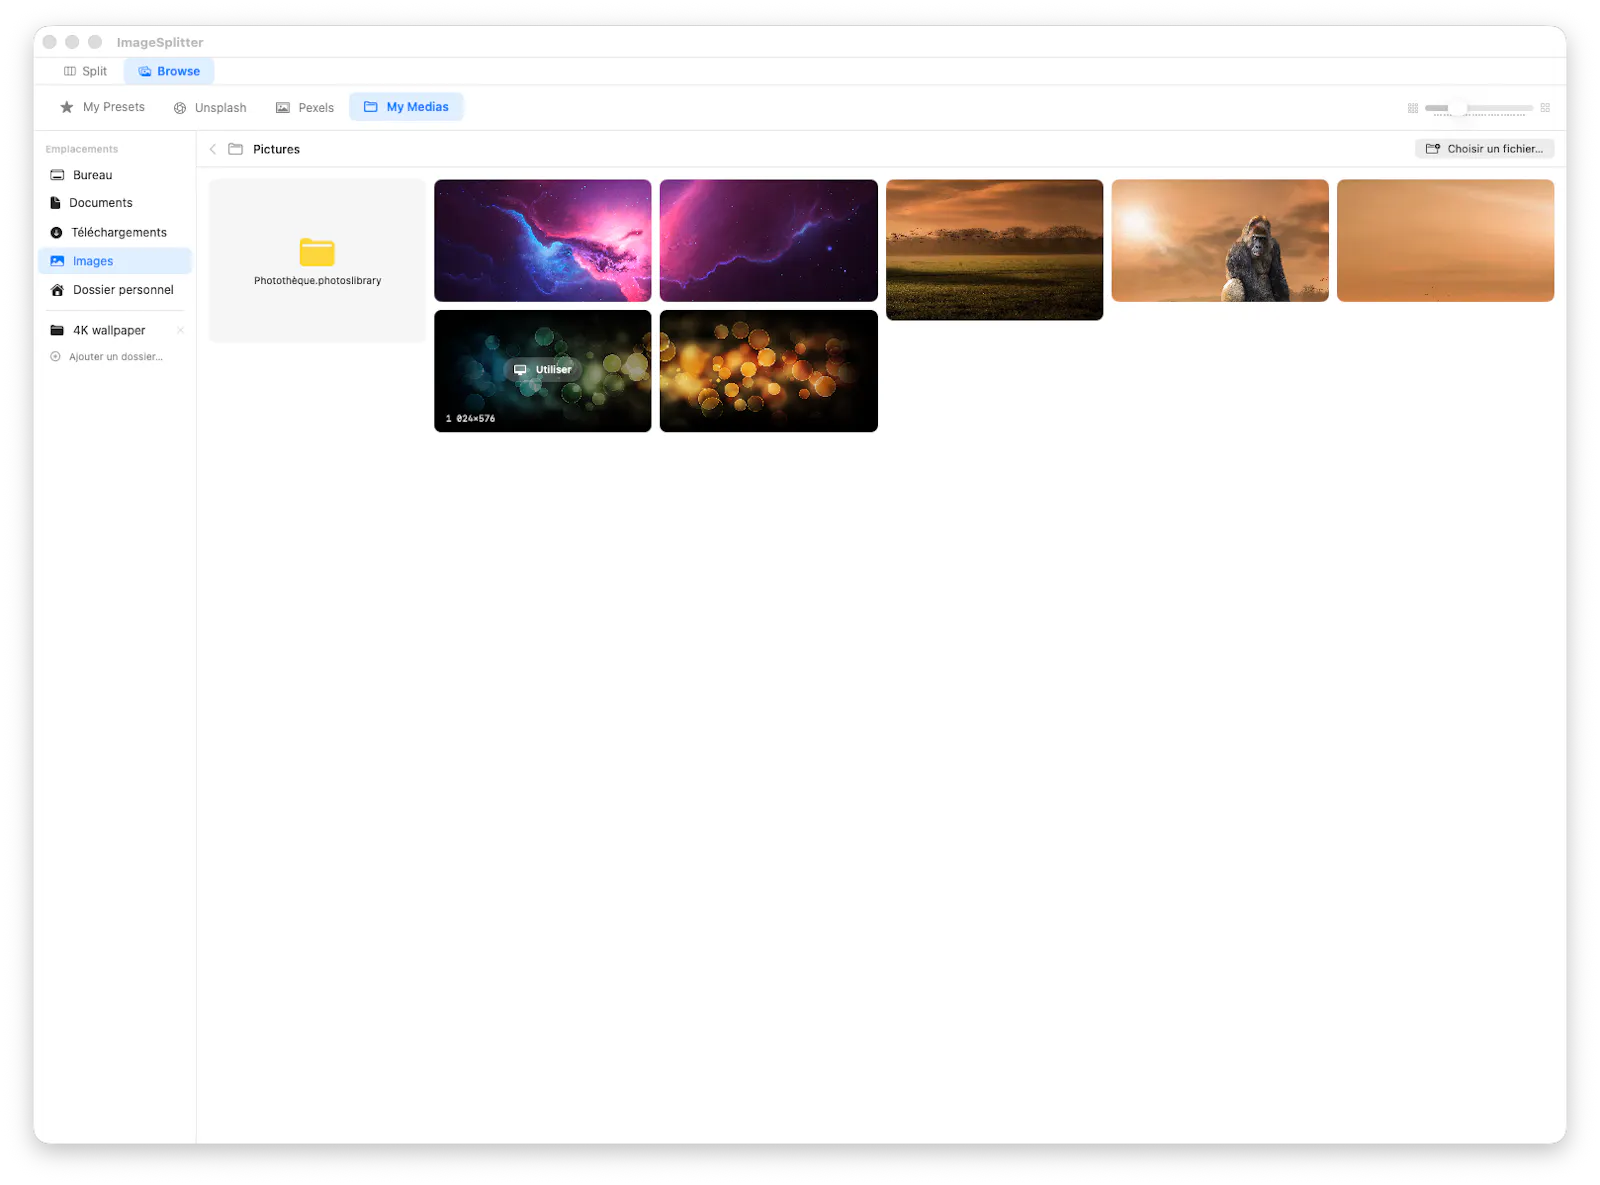
Task: Switch to the Split tab
Action: (x=85, y=71)
